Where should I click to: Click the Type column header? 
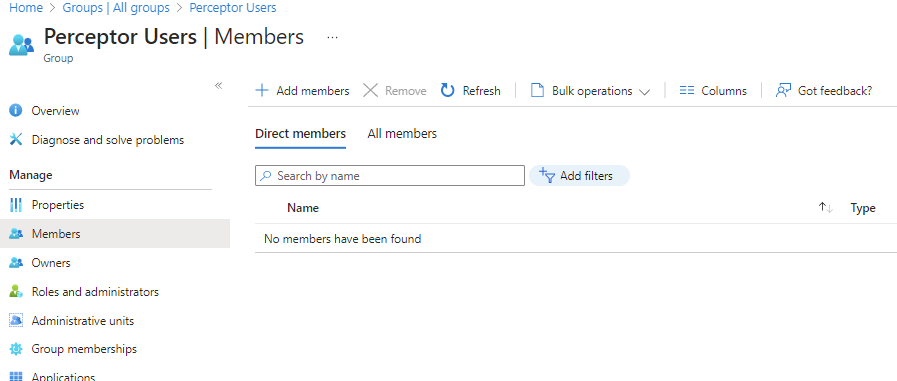click(x=863, y=208)
